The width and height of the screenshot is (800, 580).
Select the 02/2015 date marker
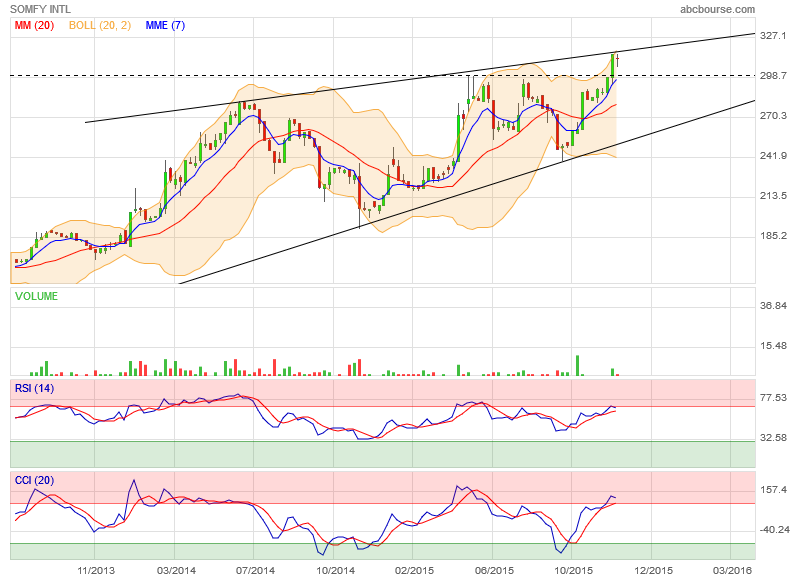pos(413,570)
